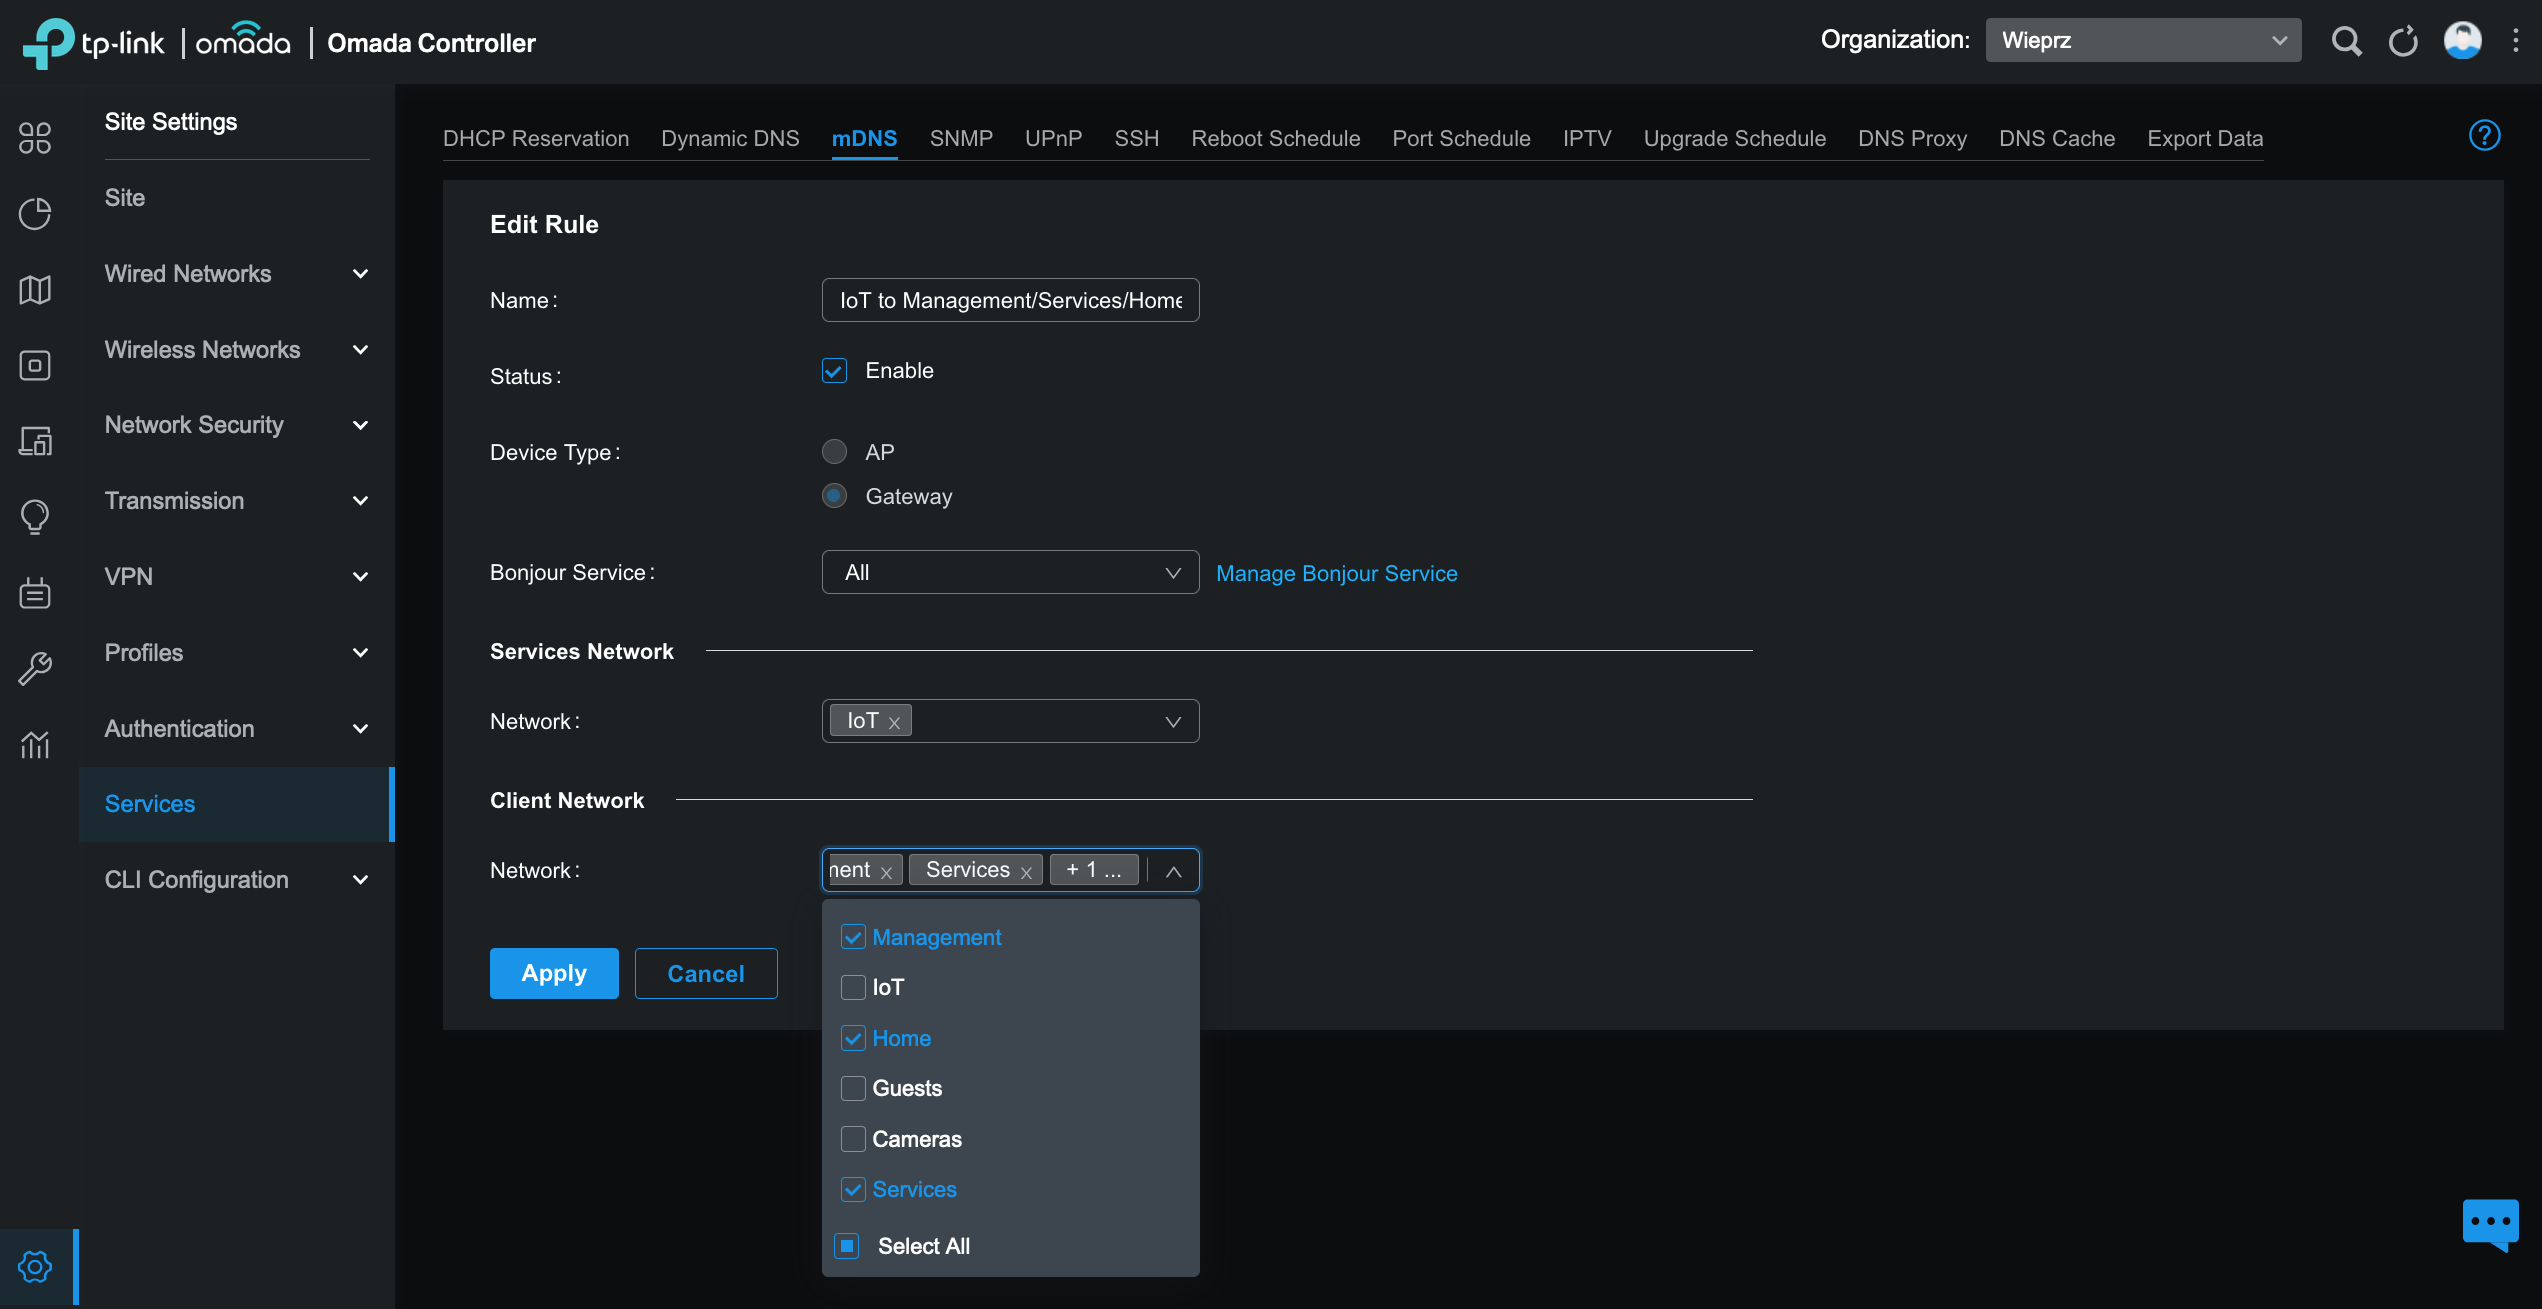This screenshot has width=2542, height=1309.
Task: Open the help question mark icon
Action: pyautogui.click(x=2485, y=136)
